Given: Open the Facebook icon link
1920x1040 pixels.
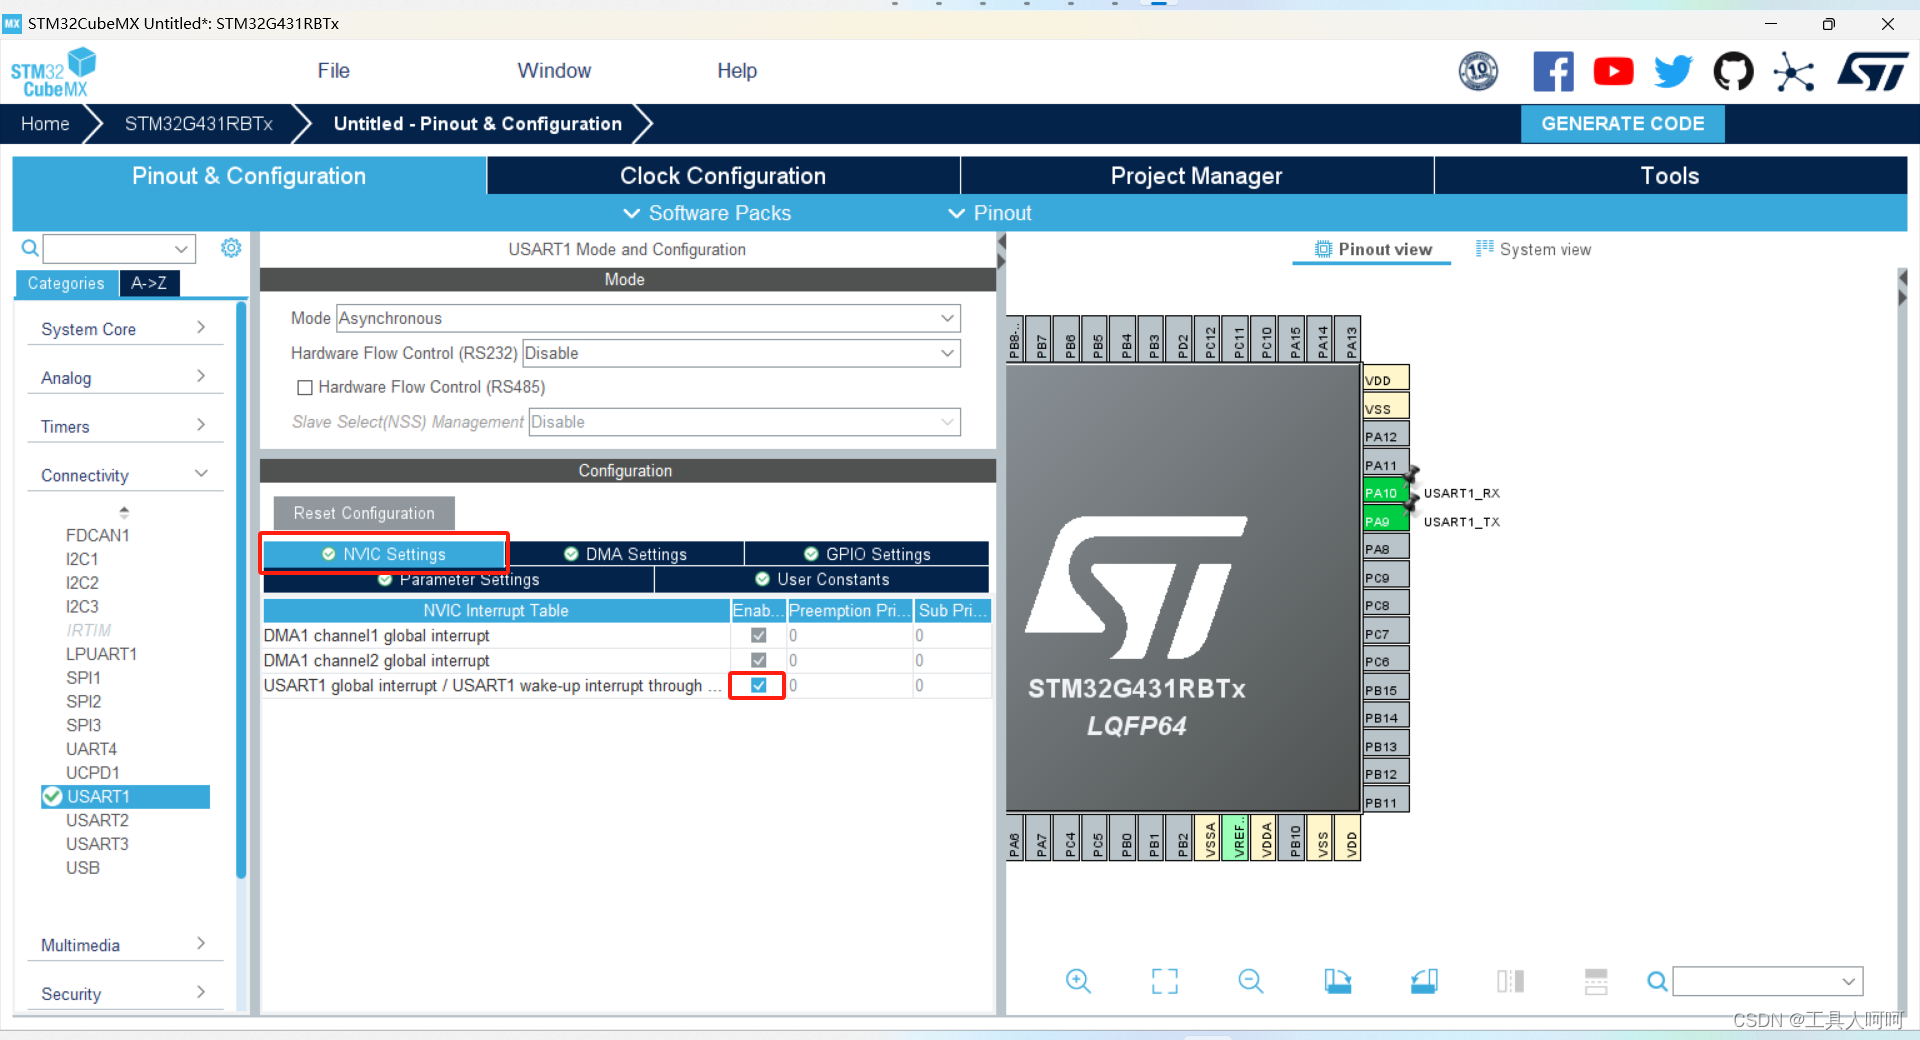Looking at the screenshot, I should coord(1553,72).
